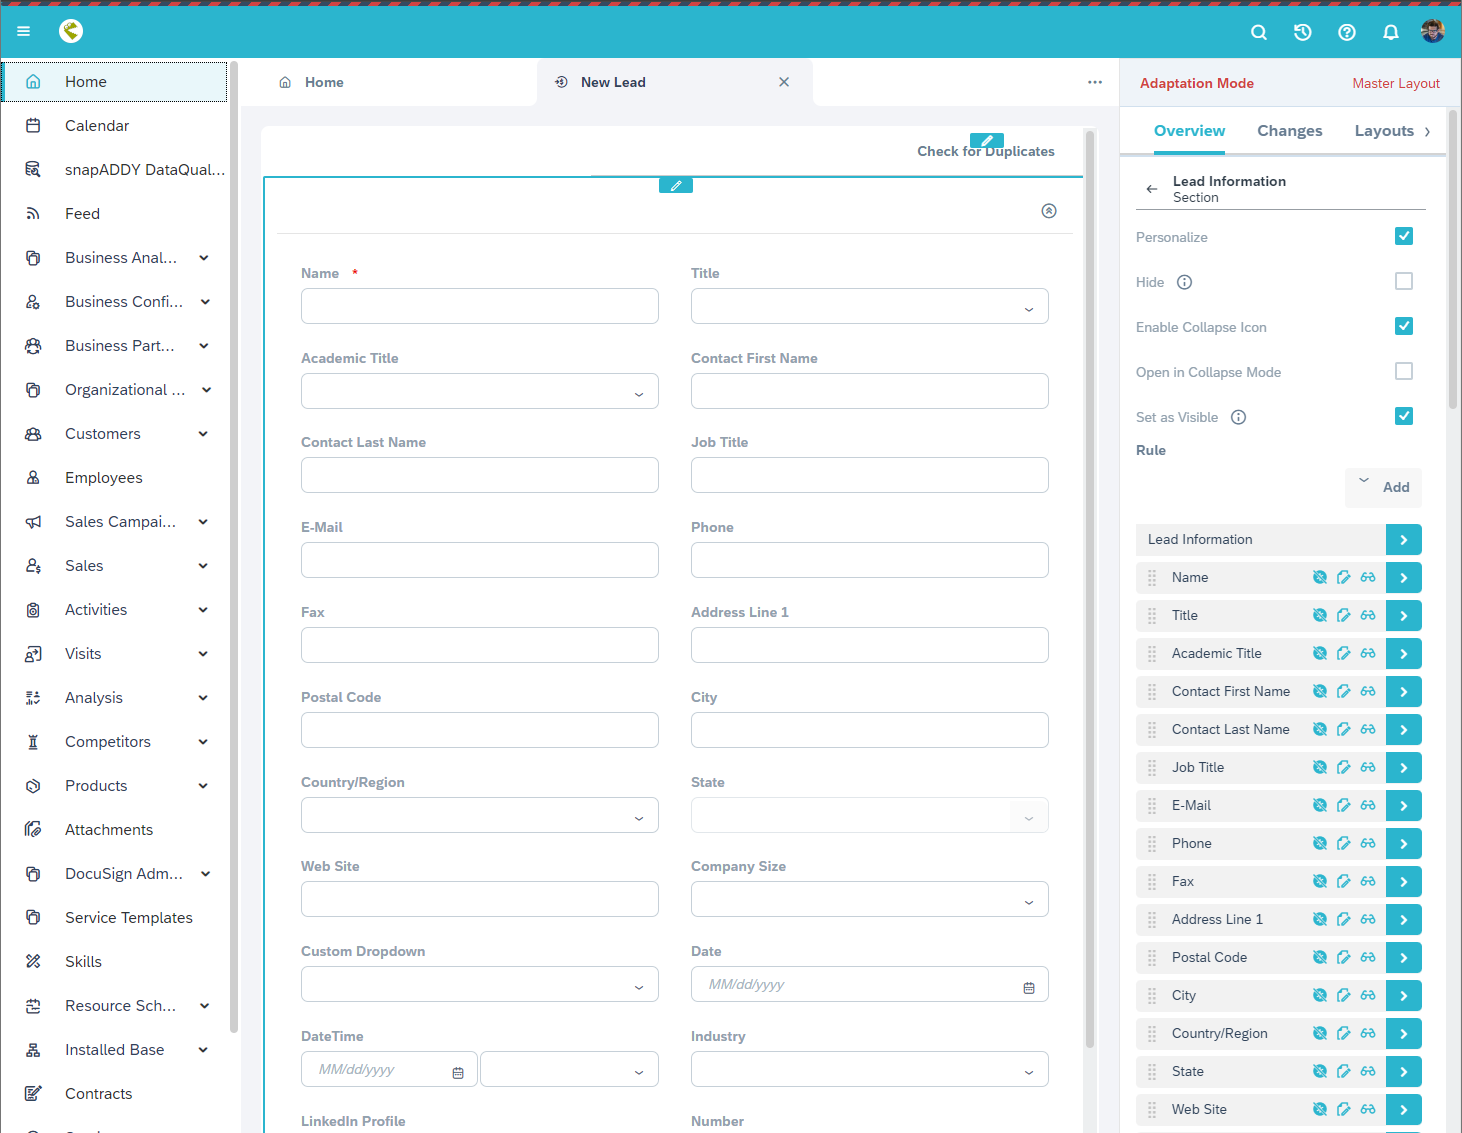
Task: Switch to the Changes tab
Action: (1289, 130)
